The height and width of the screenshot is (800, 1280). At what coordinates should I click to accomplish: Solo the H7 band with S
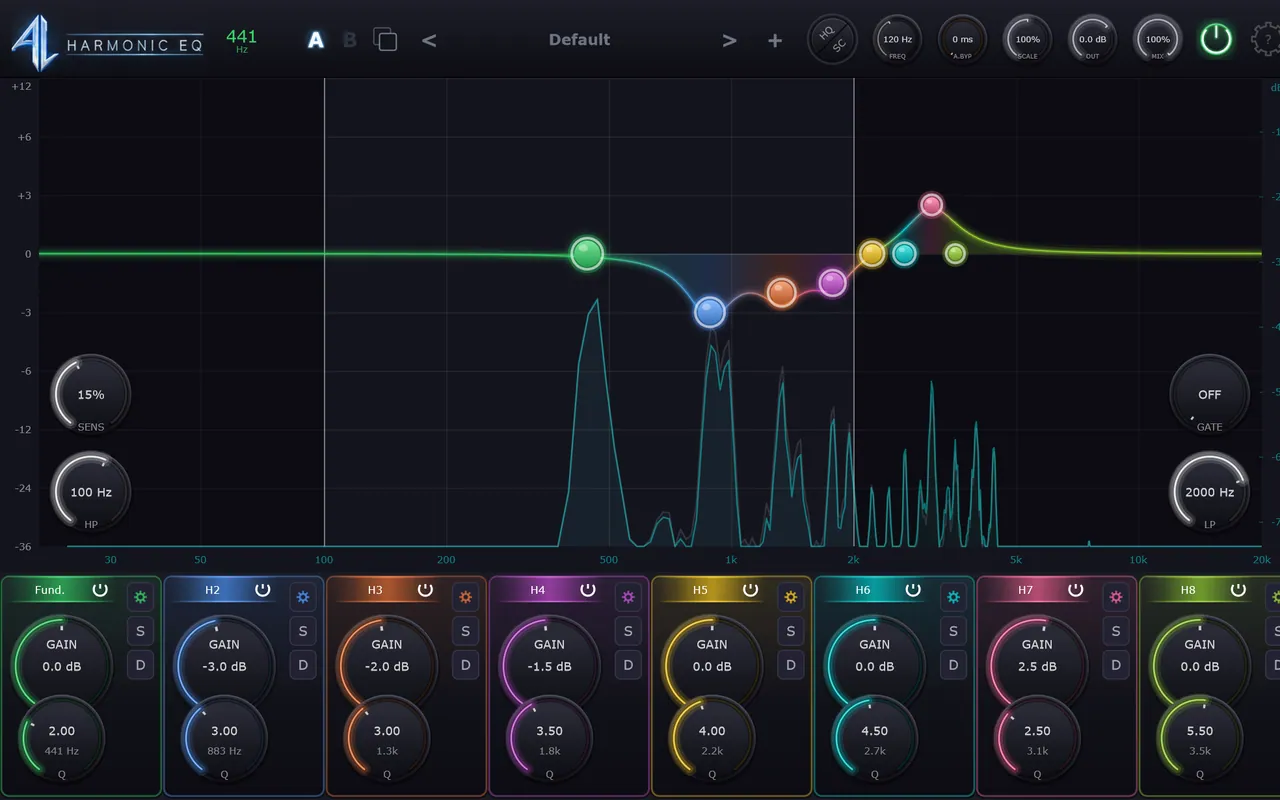[x=1116, y=631]
